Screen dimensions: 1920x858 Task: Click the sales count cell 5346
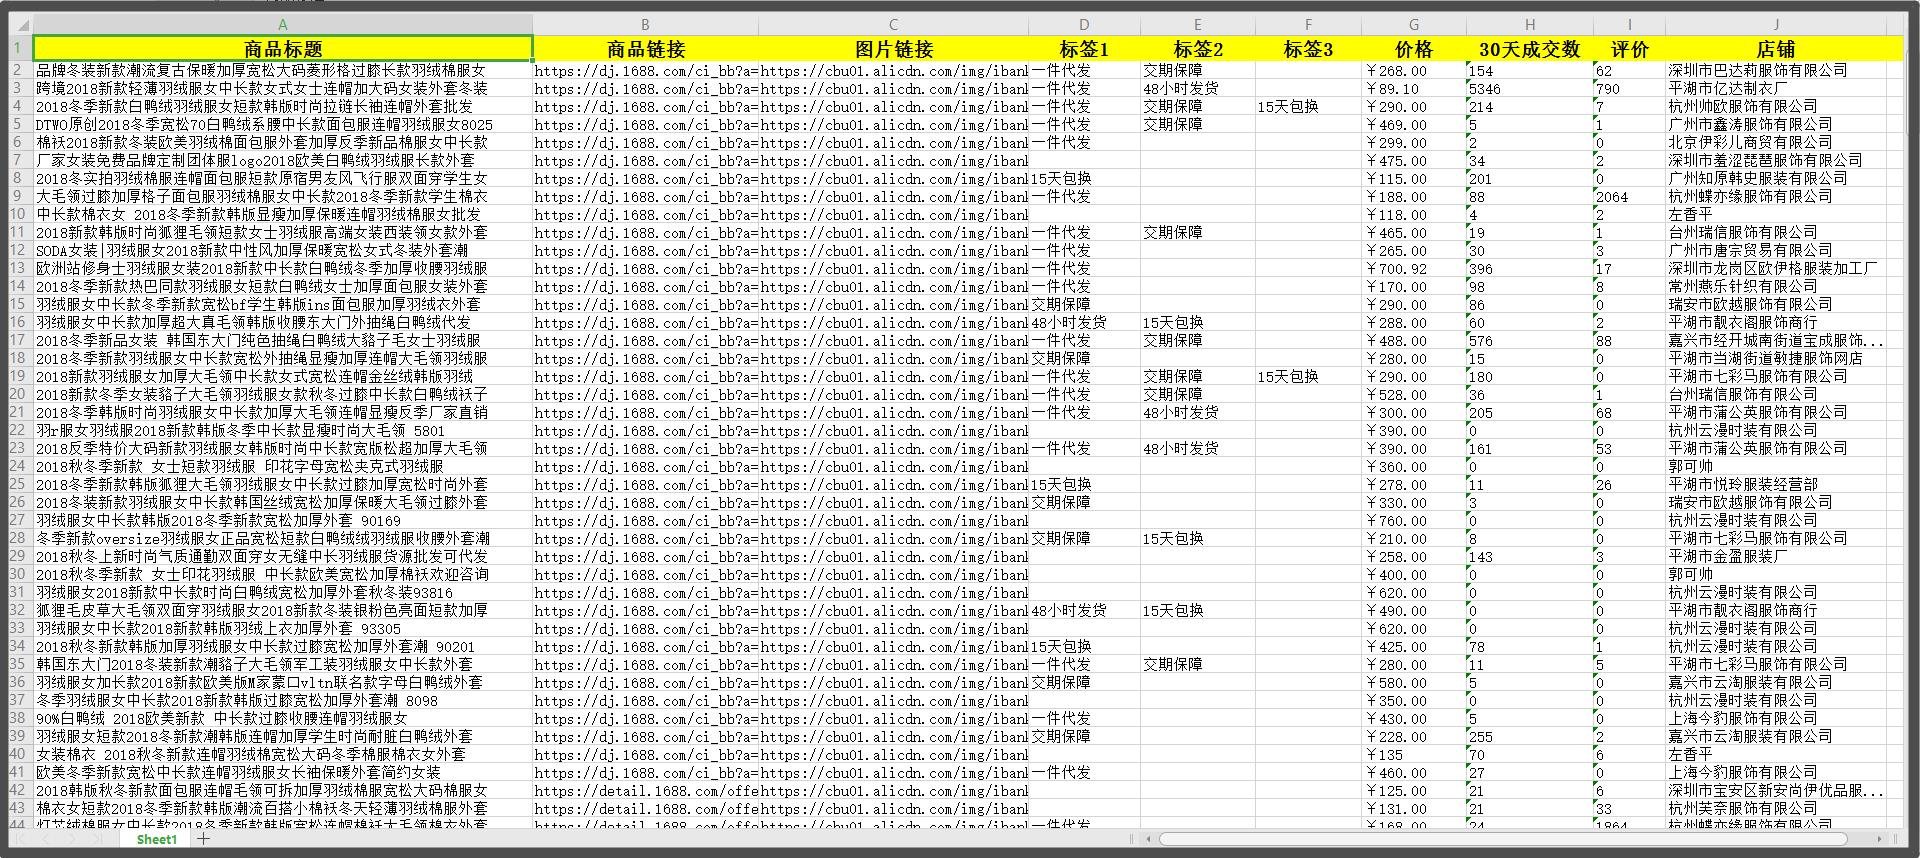(x=1529, y=88)
